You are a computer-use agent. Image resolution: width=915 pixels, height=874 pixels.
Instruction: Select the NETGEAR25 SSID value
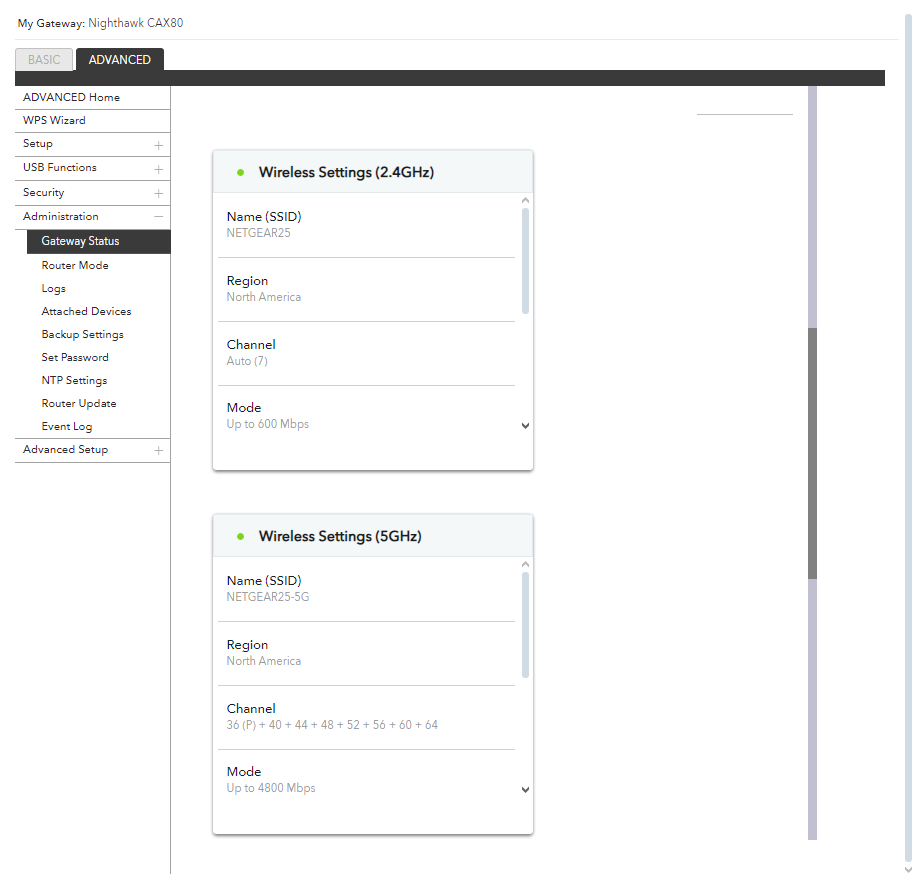[259, 233]
